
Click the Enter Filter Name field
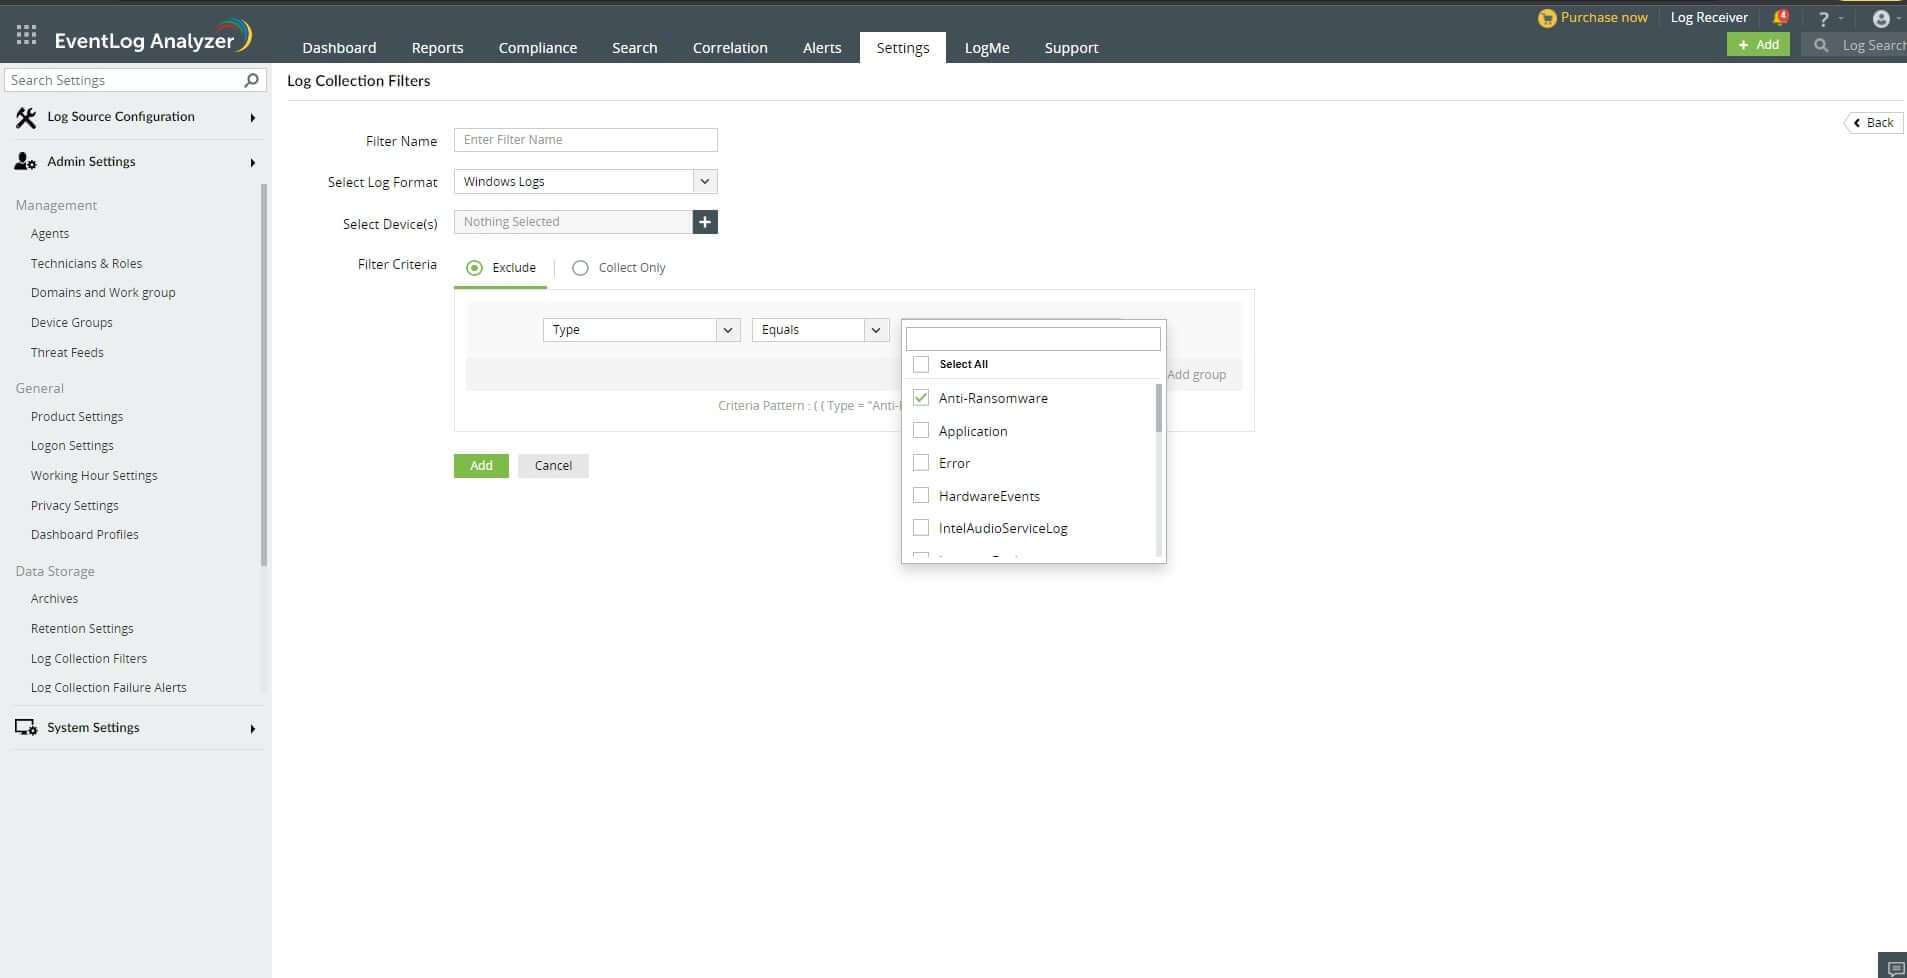tap(585, 140)
